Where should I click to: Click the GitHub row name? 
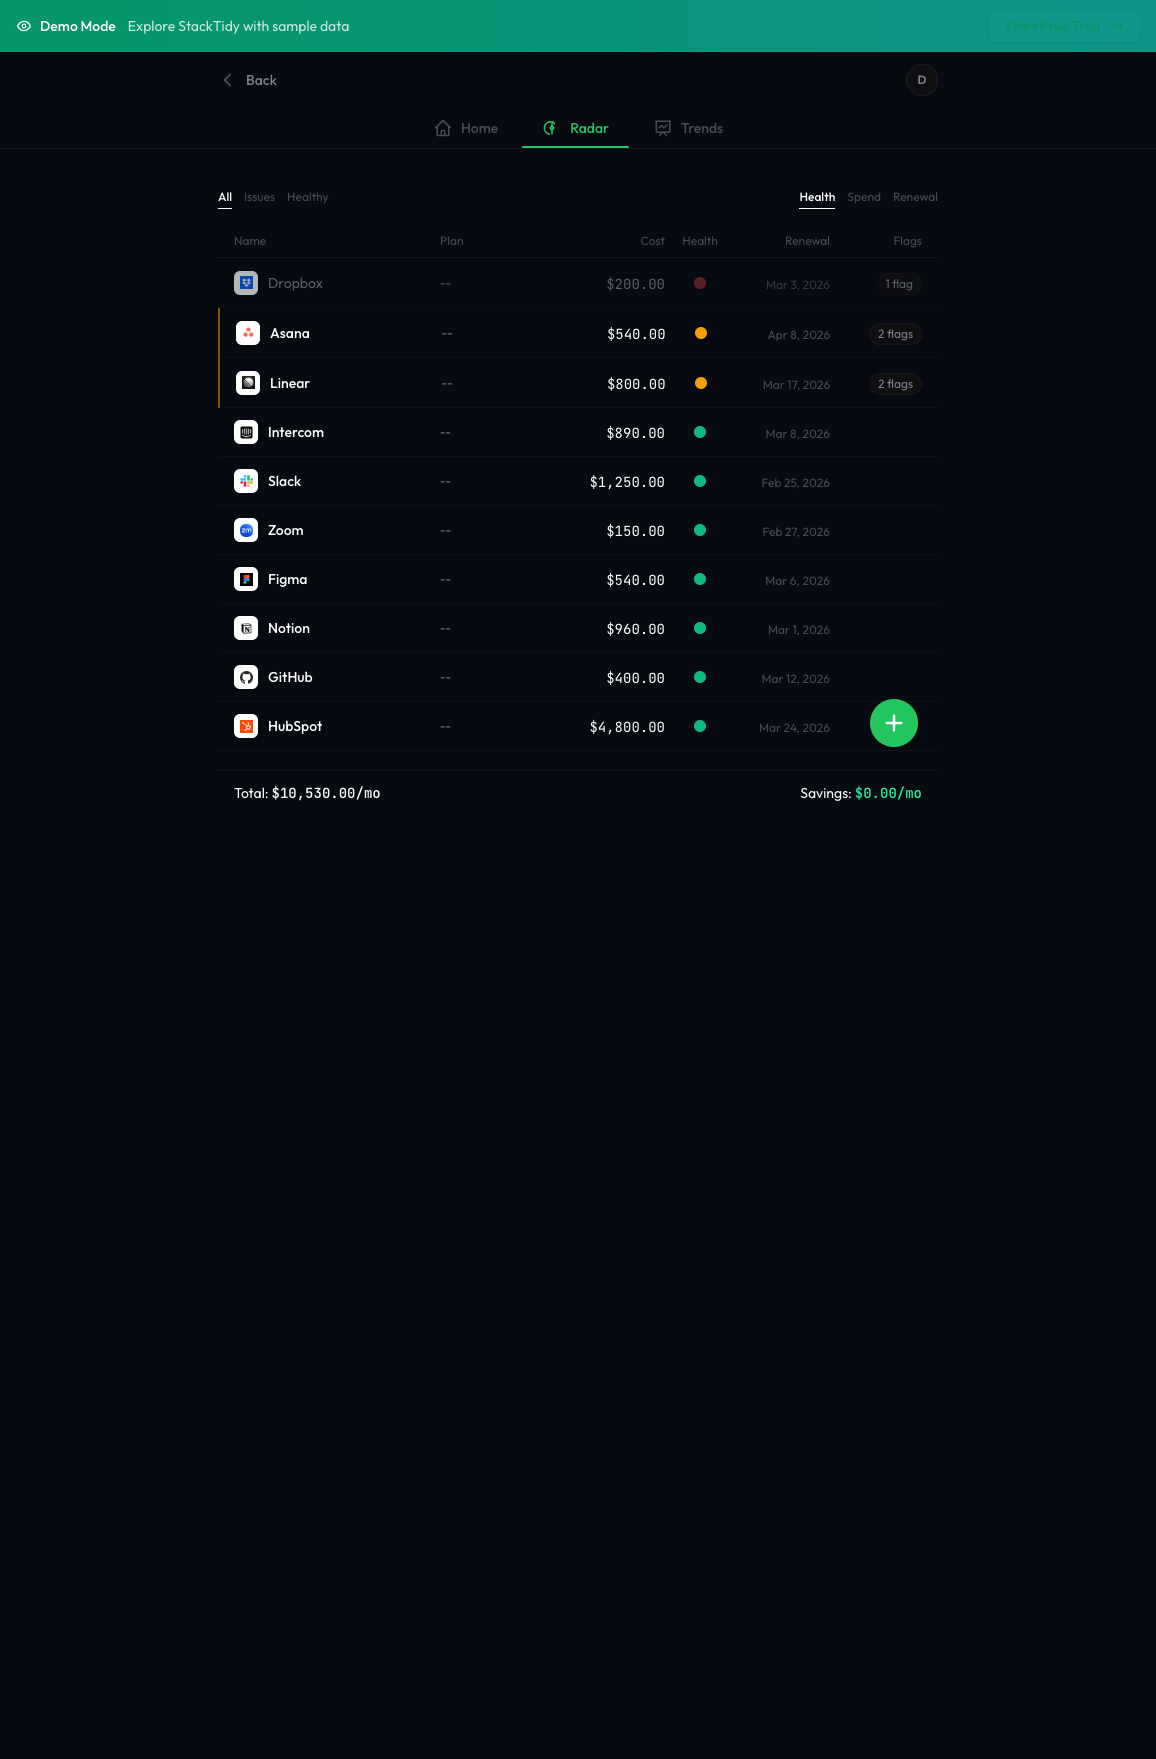[x=290, y=677]
